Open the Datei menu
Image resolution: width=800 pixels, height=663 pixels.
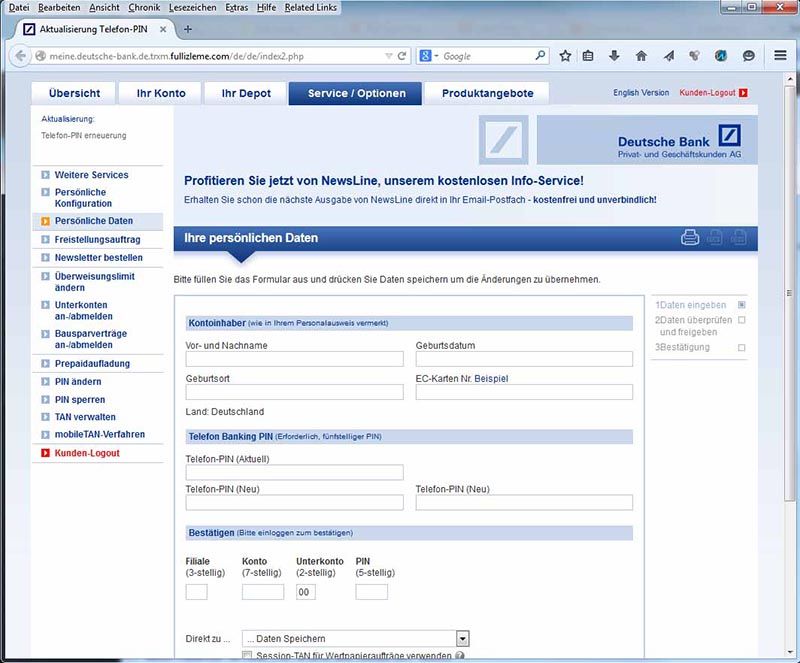[x=19, y=8]
